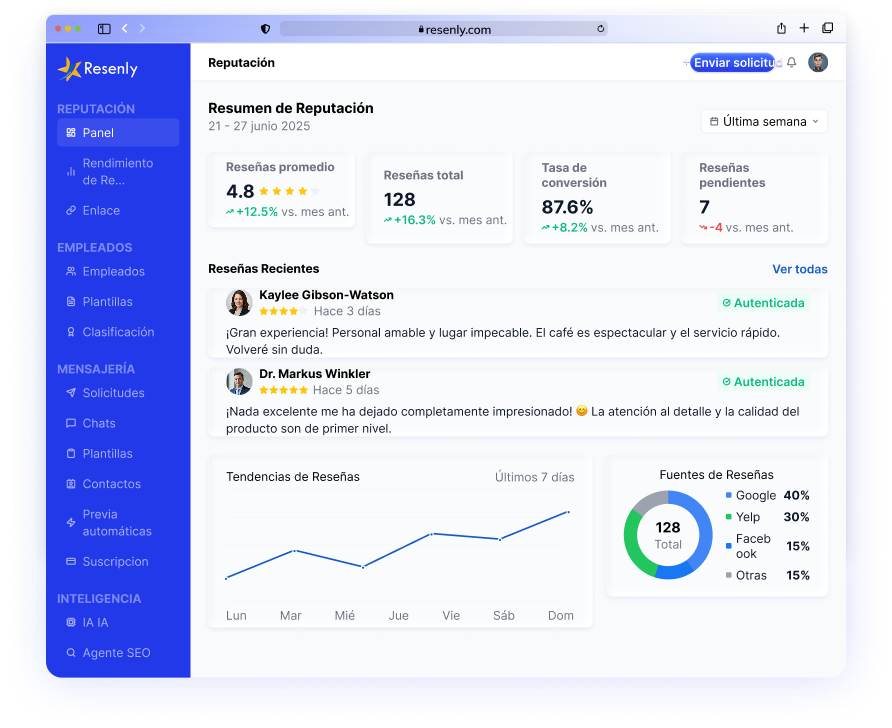Click the Clasificación award icon
The width and height of the screenshot is (892, 728).
pos(71,332)
